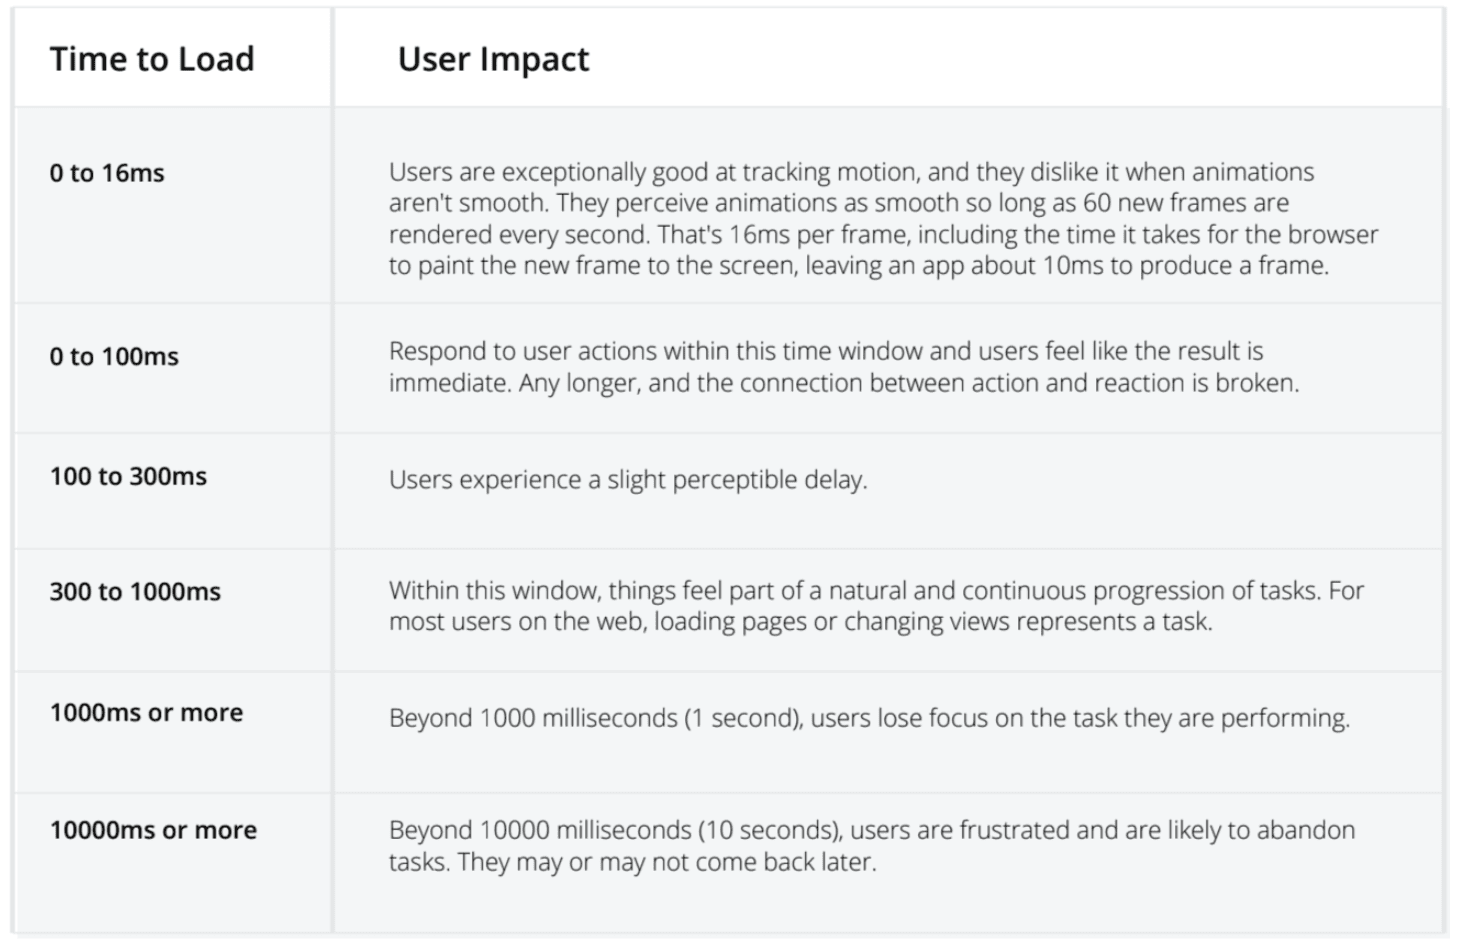Click the 'Time to Load' column header
This screenshot has width=1460, height=944.
pyautogui.click(x=152, y=59)
